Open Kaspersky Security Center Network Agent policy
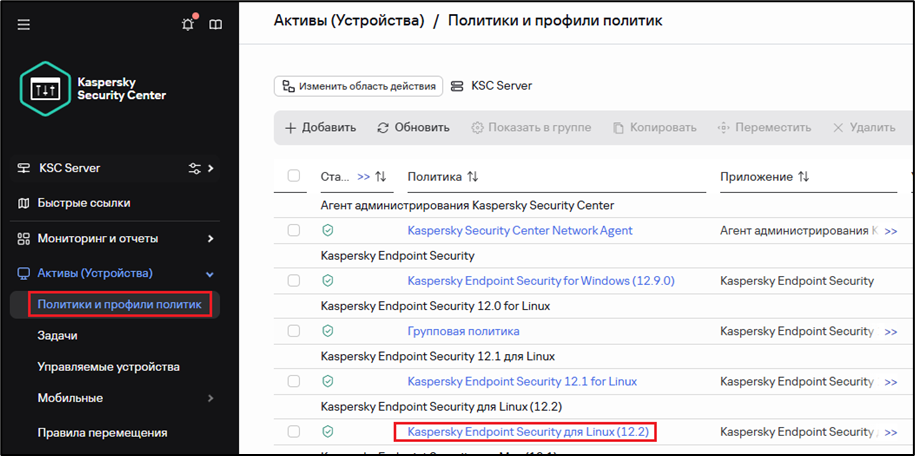The image size is (915, 456). pos(519,231)
